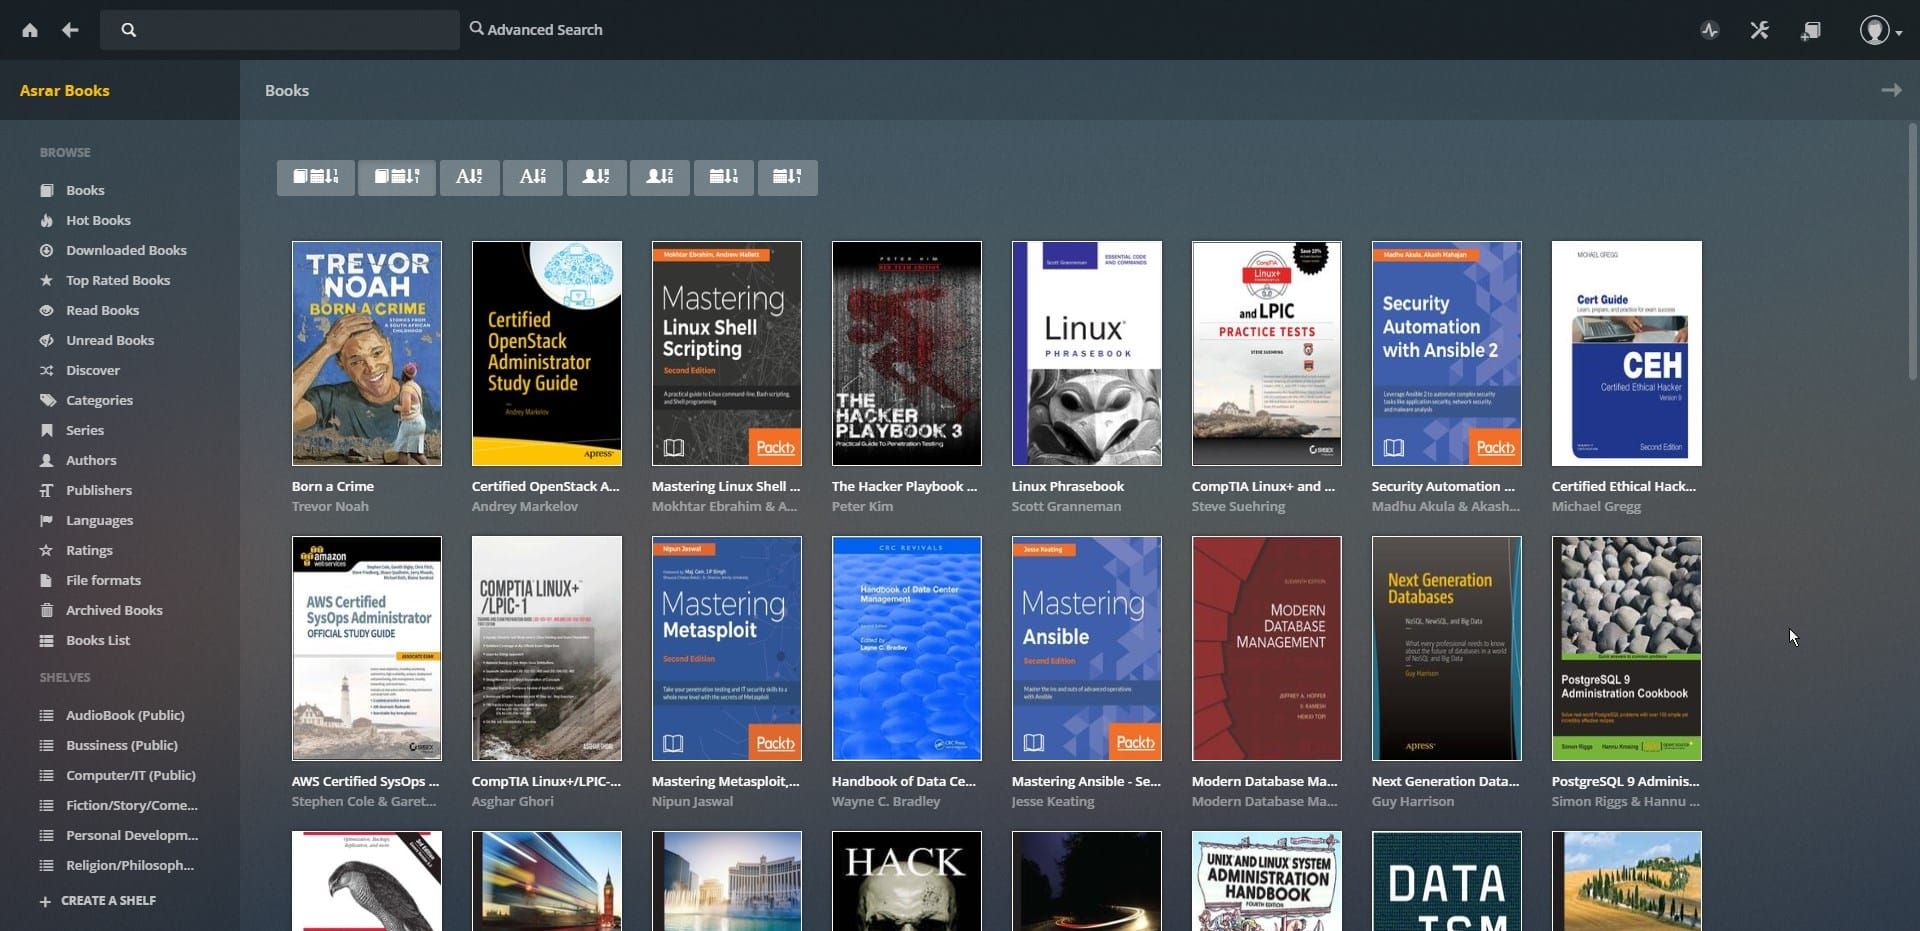Open the user profile dropdown

[1880, 30]
